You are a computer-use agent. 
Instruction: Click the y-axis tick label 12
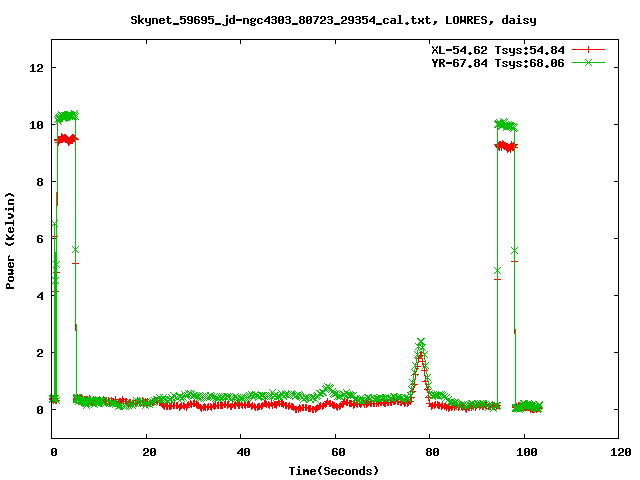pos(36,68)
